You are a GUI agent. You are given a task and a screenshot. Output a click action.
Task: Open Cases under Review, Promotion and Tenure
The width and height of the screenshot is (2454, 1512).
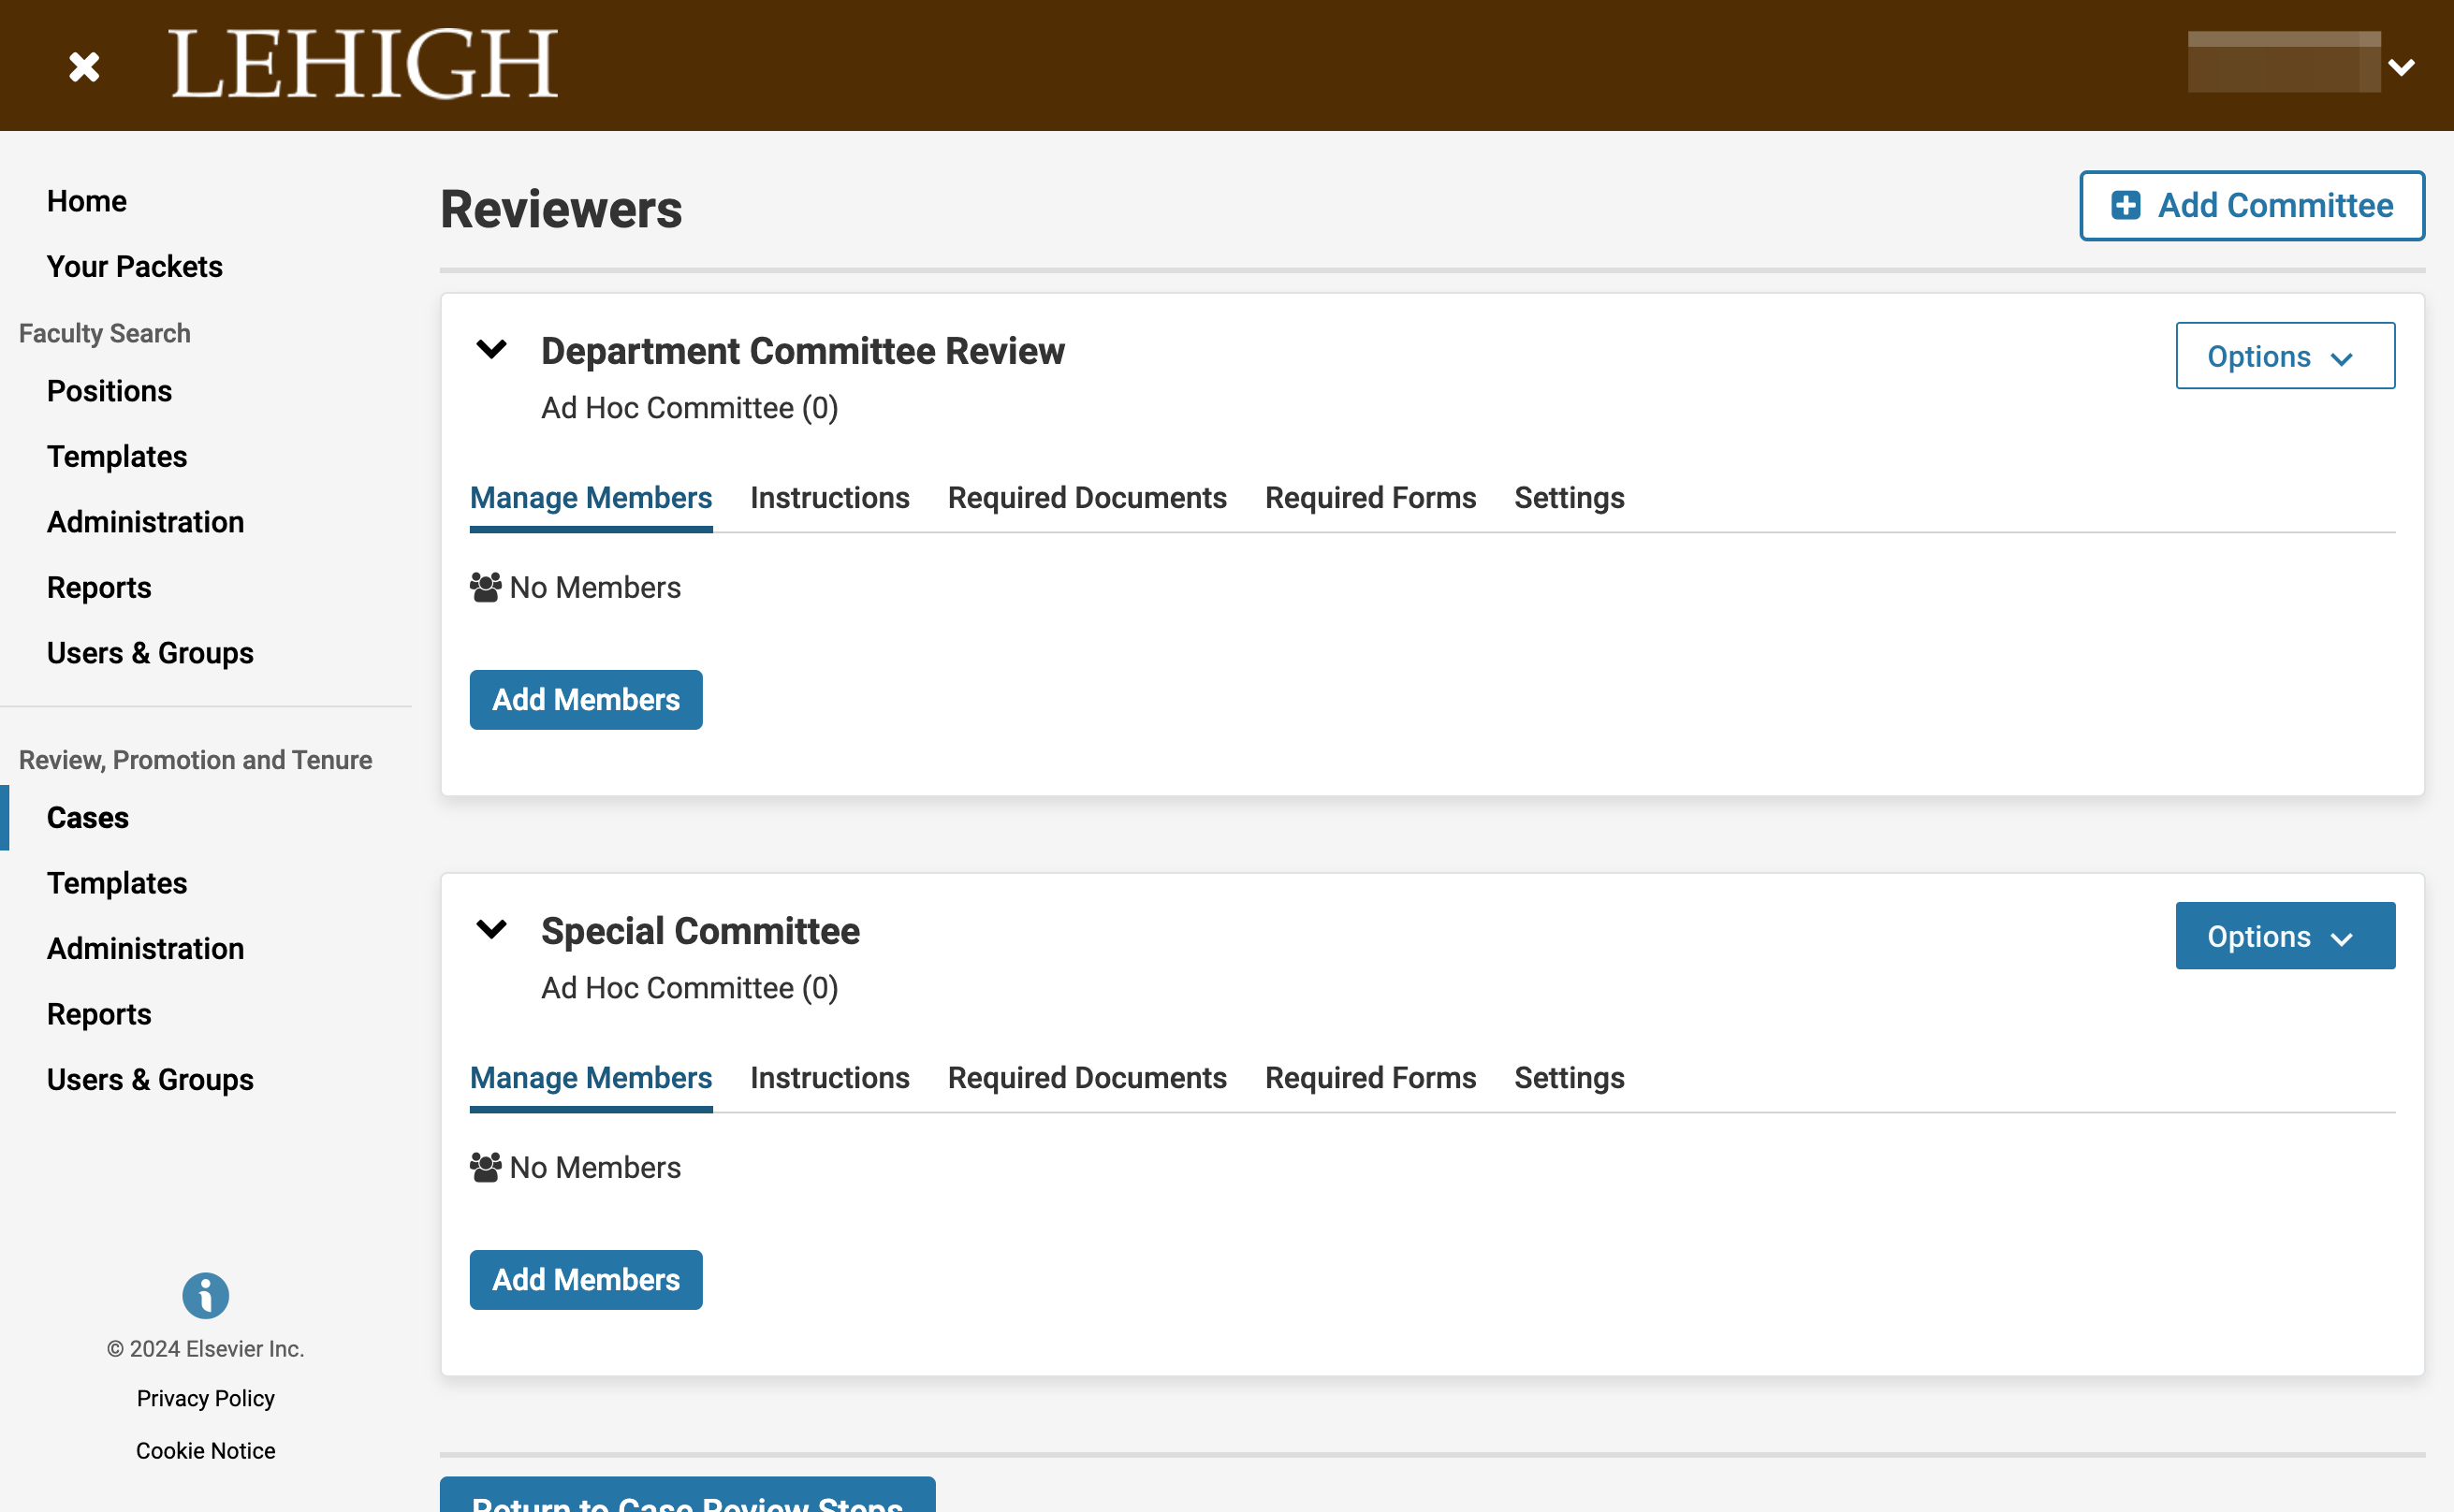[x=88, y=818]
